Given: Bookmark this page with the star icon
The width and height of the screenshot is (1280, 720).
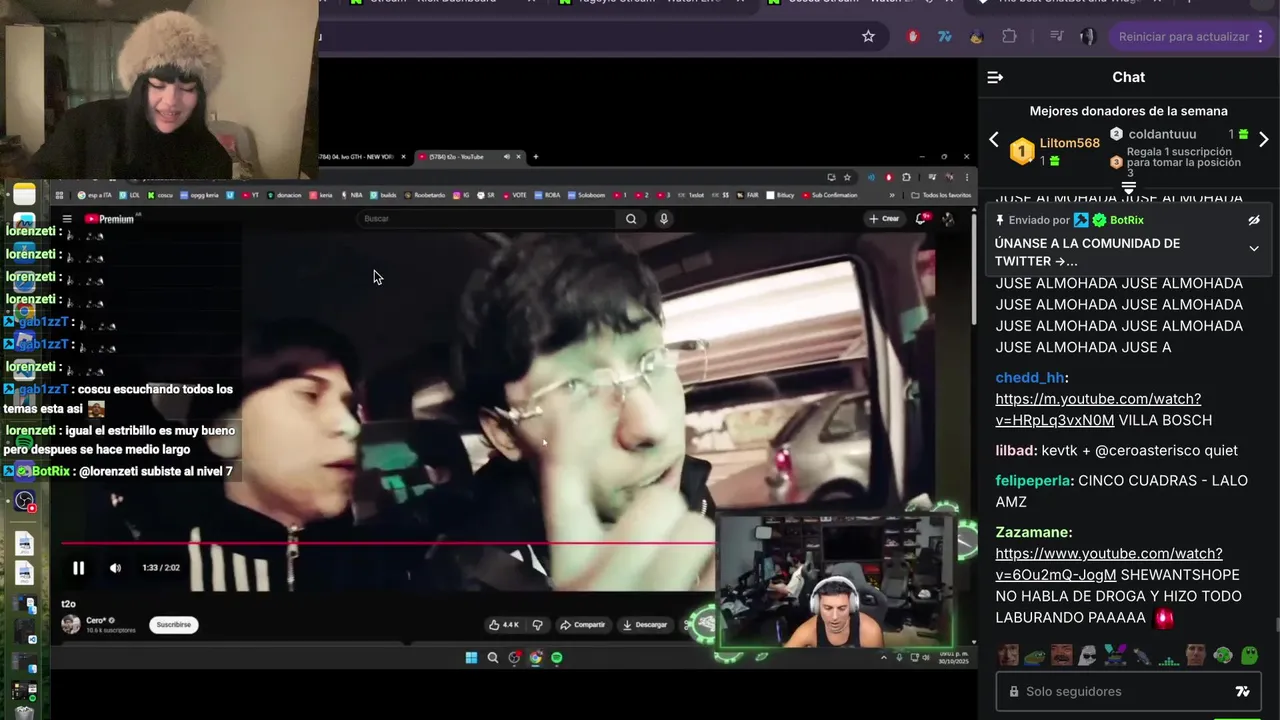Looking at the screenshot, I should (x=868, y=36).
